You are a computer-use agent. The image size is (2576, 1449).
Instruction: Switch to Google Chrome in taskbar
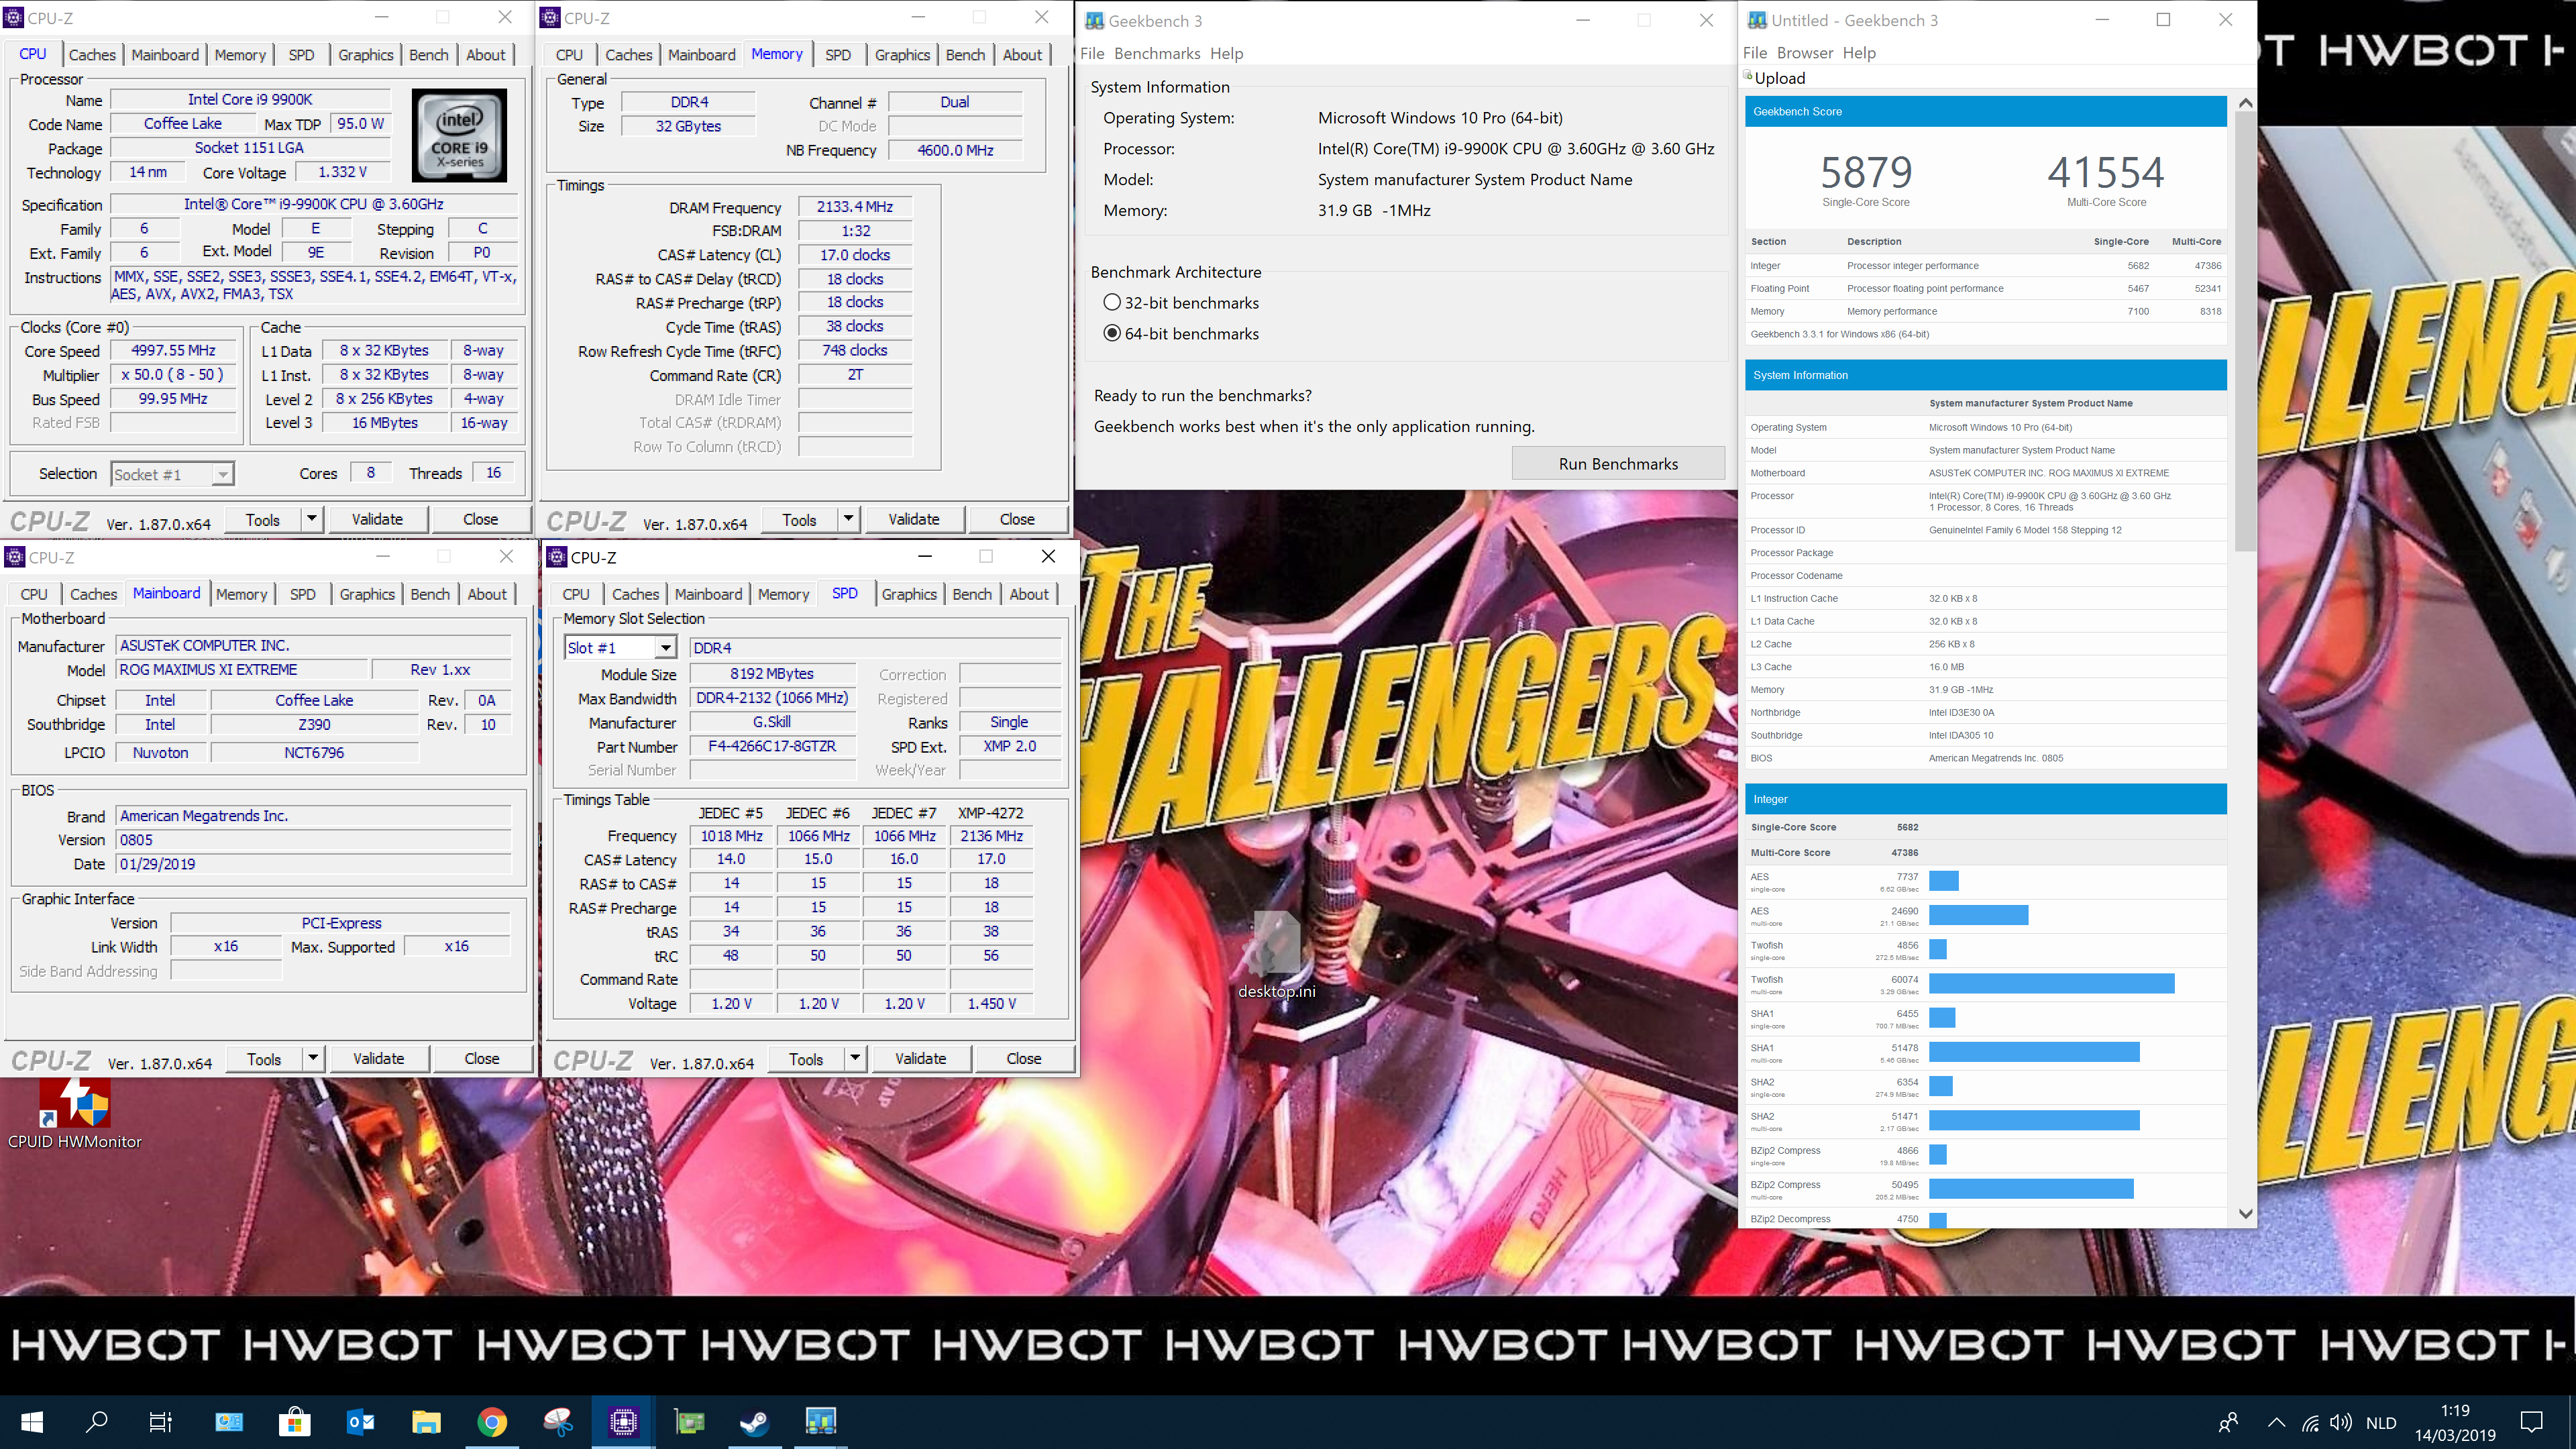(492, 1421)
